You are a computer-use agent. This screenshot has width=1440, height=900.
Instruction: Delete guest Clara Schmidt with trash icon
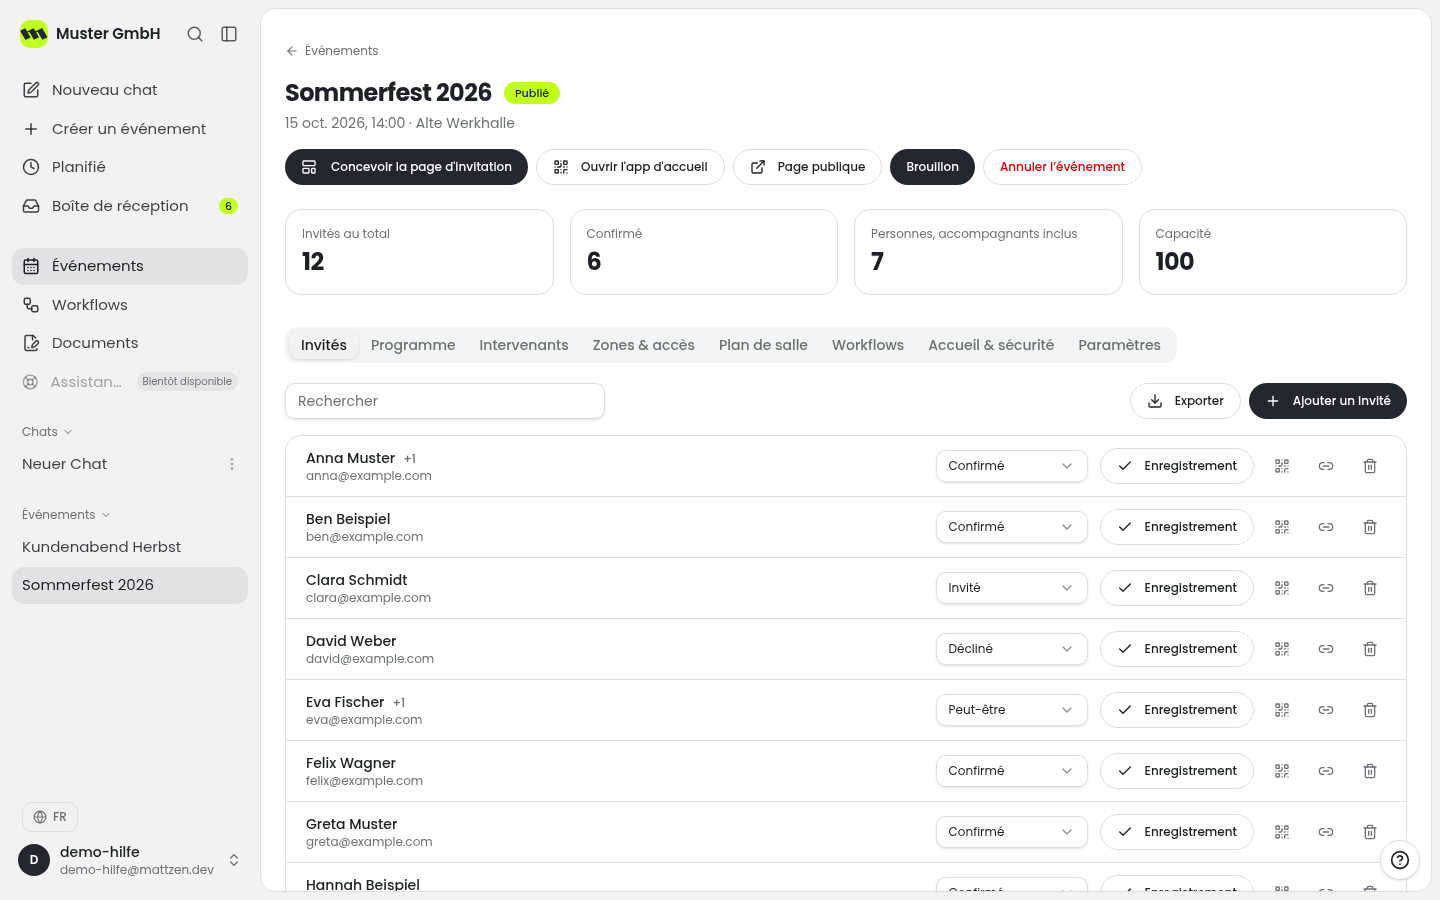(1370, 588)
